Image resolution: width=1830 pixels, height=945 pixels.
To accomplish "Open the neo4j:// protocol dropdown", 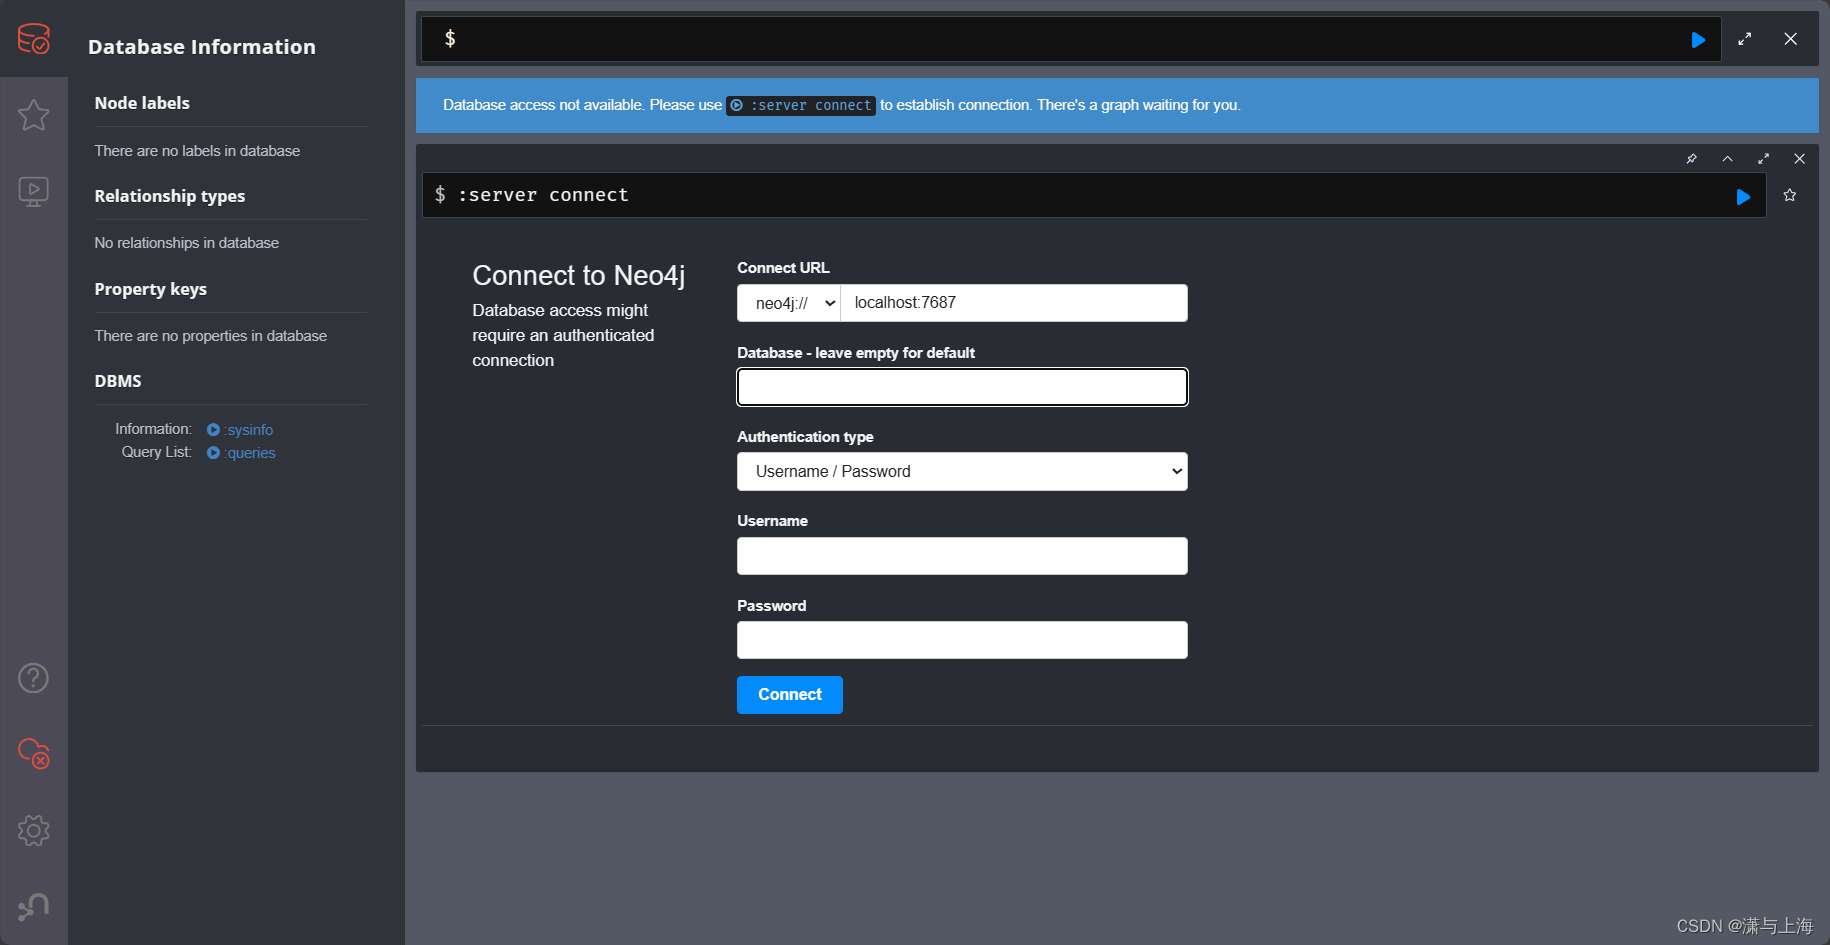I will point(789,303).
